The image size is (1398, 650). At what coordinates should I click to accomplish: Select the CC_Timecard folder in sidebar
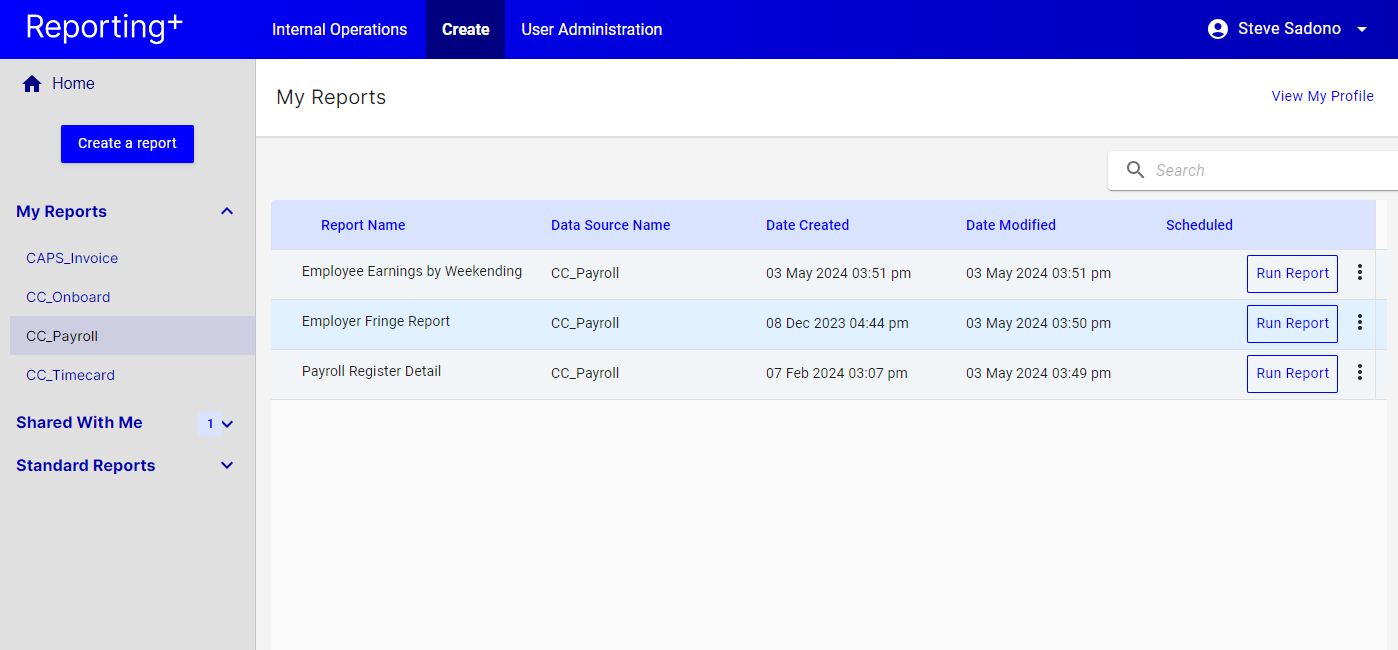pos(70,375)
